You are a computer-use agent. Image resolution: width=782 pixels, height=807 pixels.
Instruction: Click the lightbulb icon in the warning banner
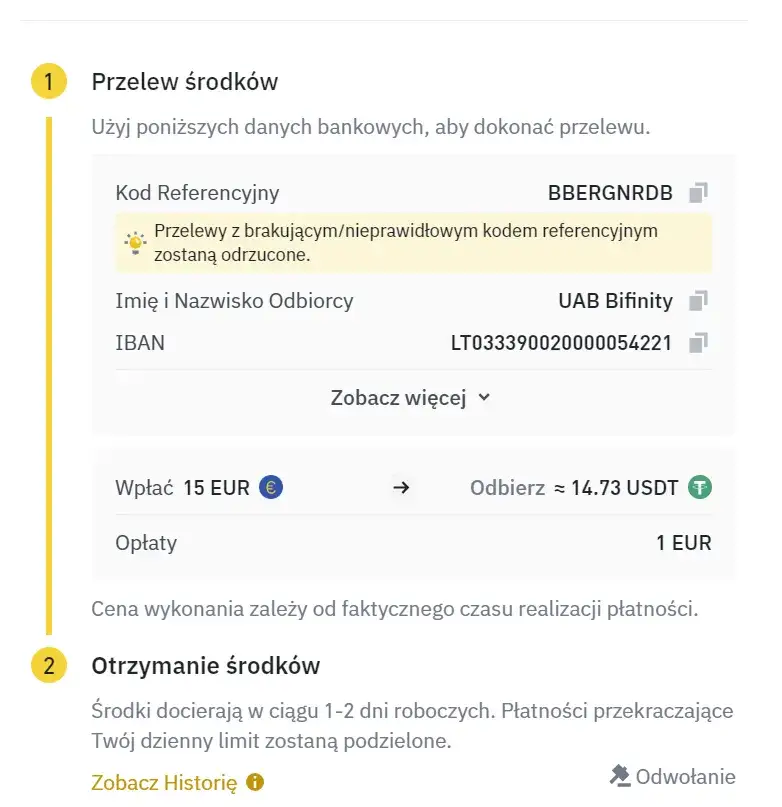click(133, 242)
